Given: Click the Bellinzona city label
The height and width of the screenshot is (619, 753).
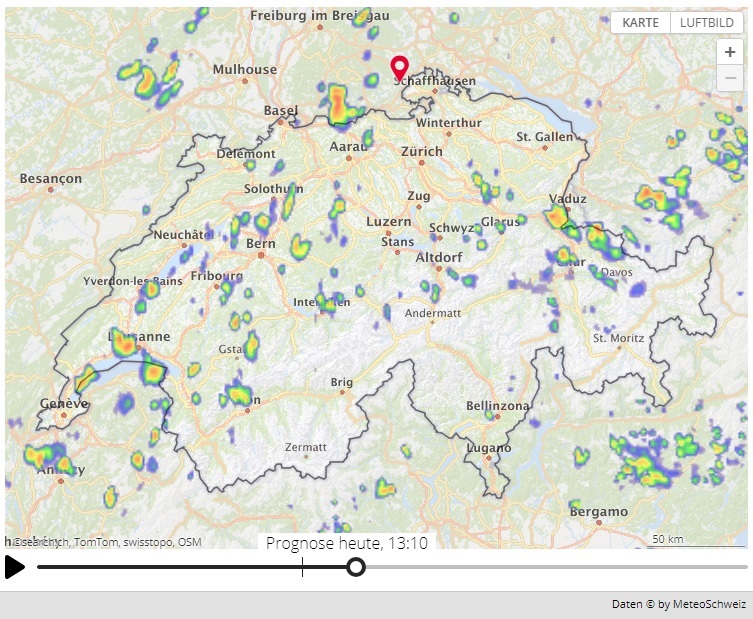Looking at the screenshot, I should click(x=498, y=406).
